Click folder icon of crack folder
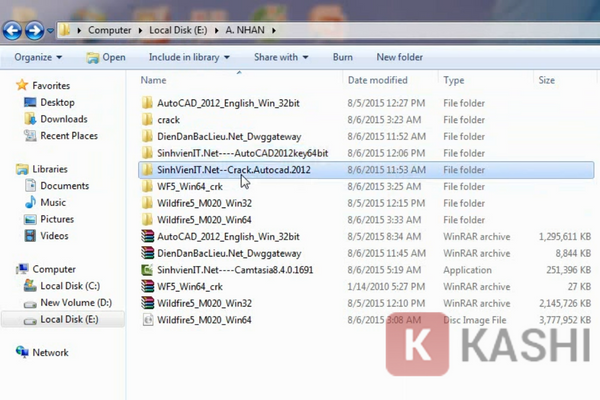Screen dimensions: 600x400 [147, 119]
